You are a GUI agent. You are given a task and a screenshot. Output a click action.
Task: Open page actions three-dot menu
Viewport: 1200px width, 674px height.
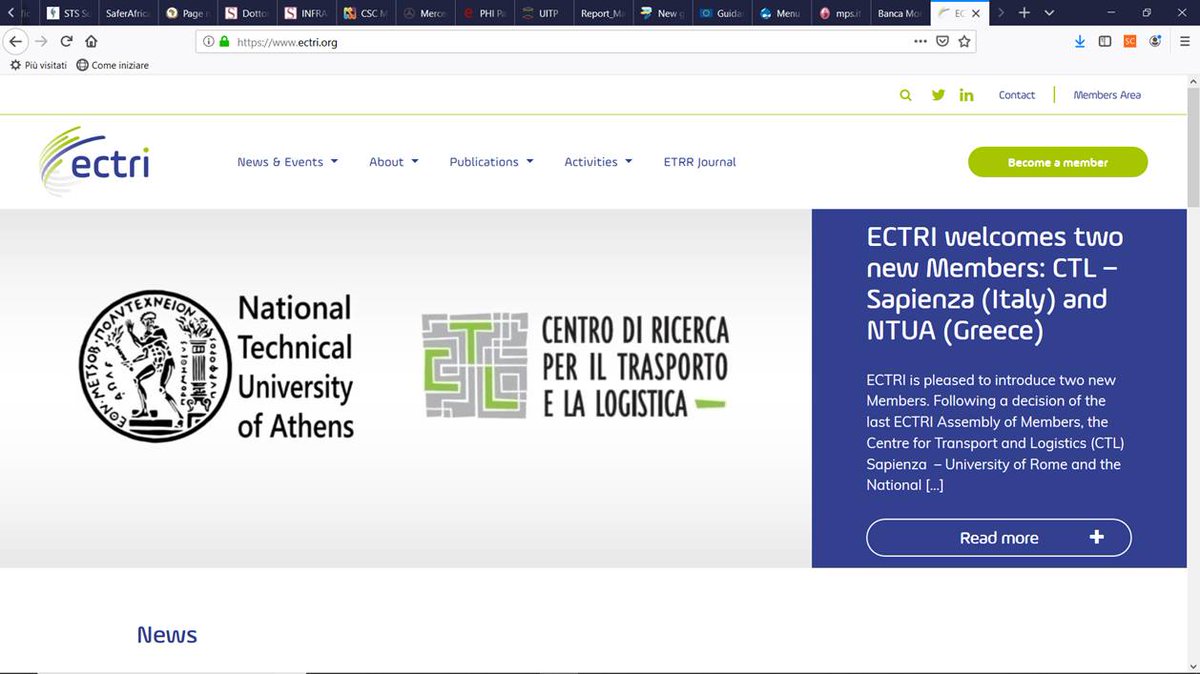coord(920,42)
